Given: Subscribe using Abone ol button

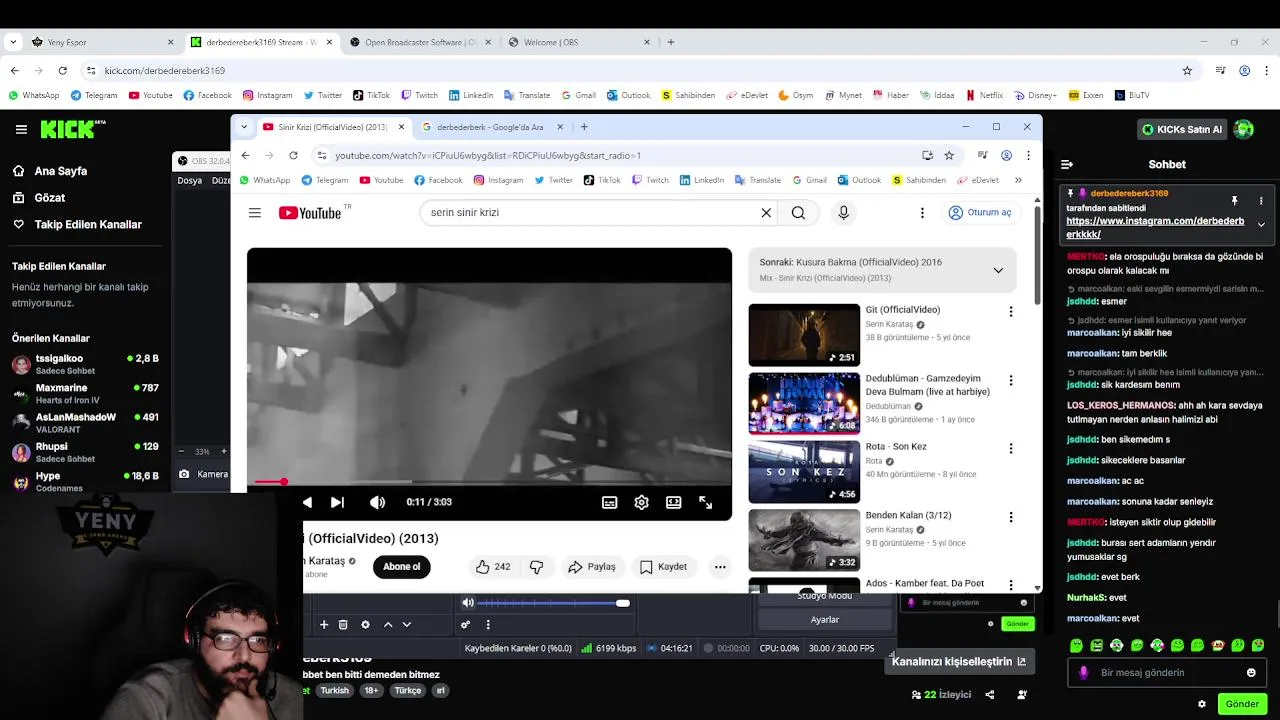Looking at the screenshot, I should point(401,566).
